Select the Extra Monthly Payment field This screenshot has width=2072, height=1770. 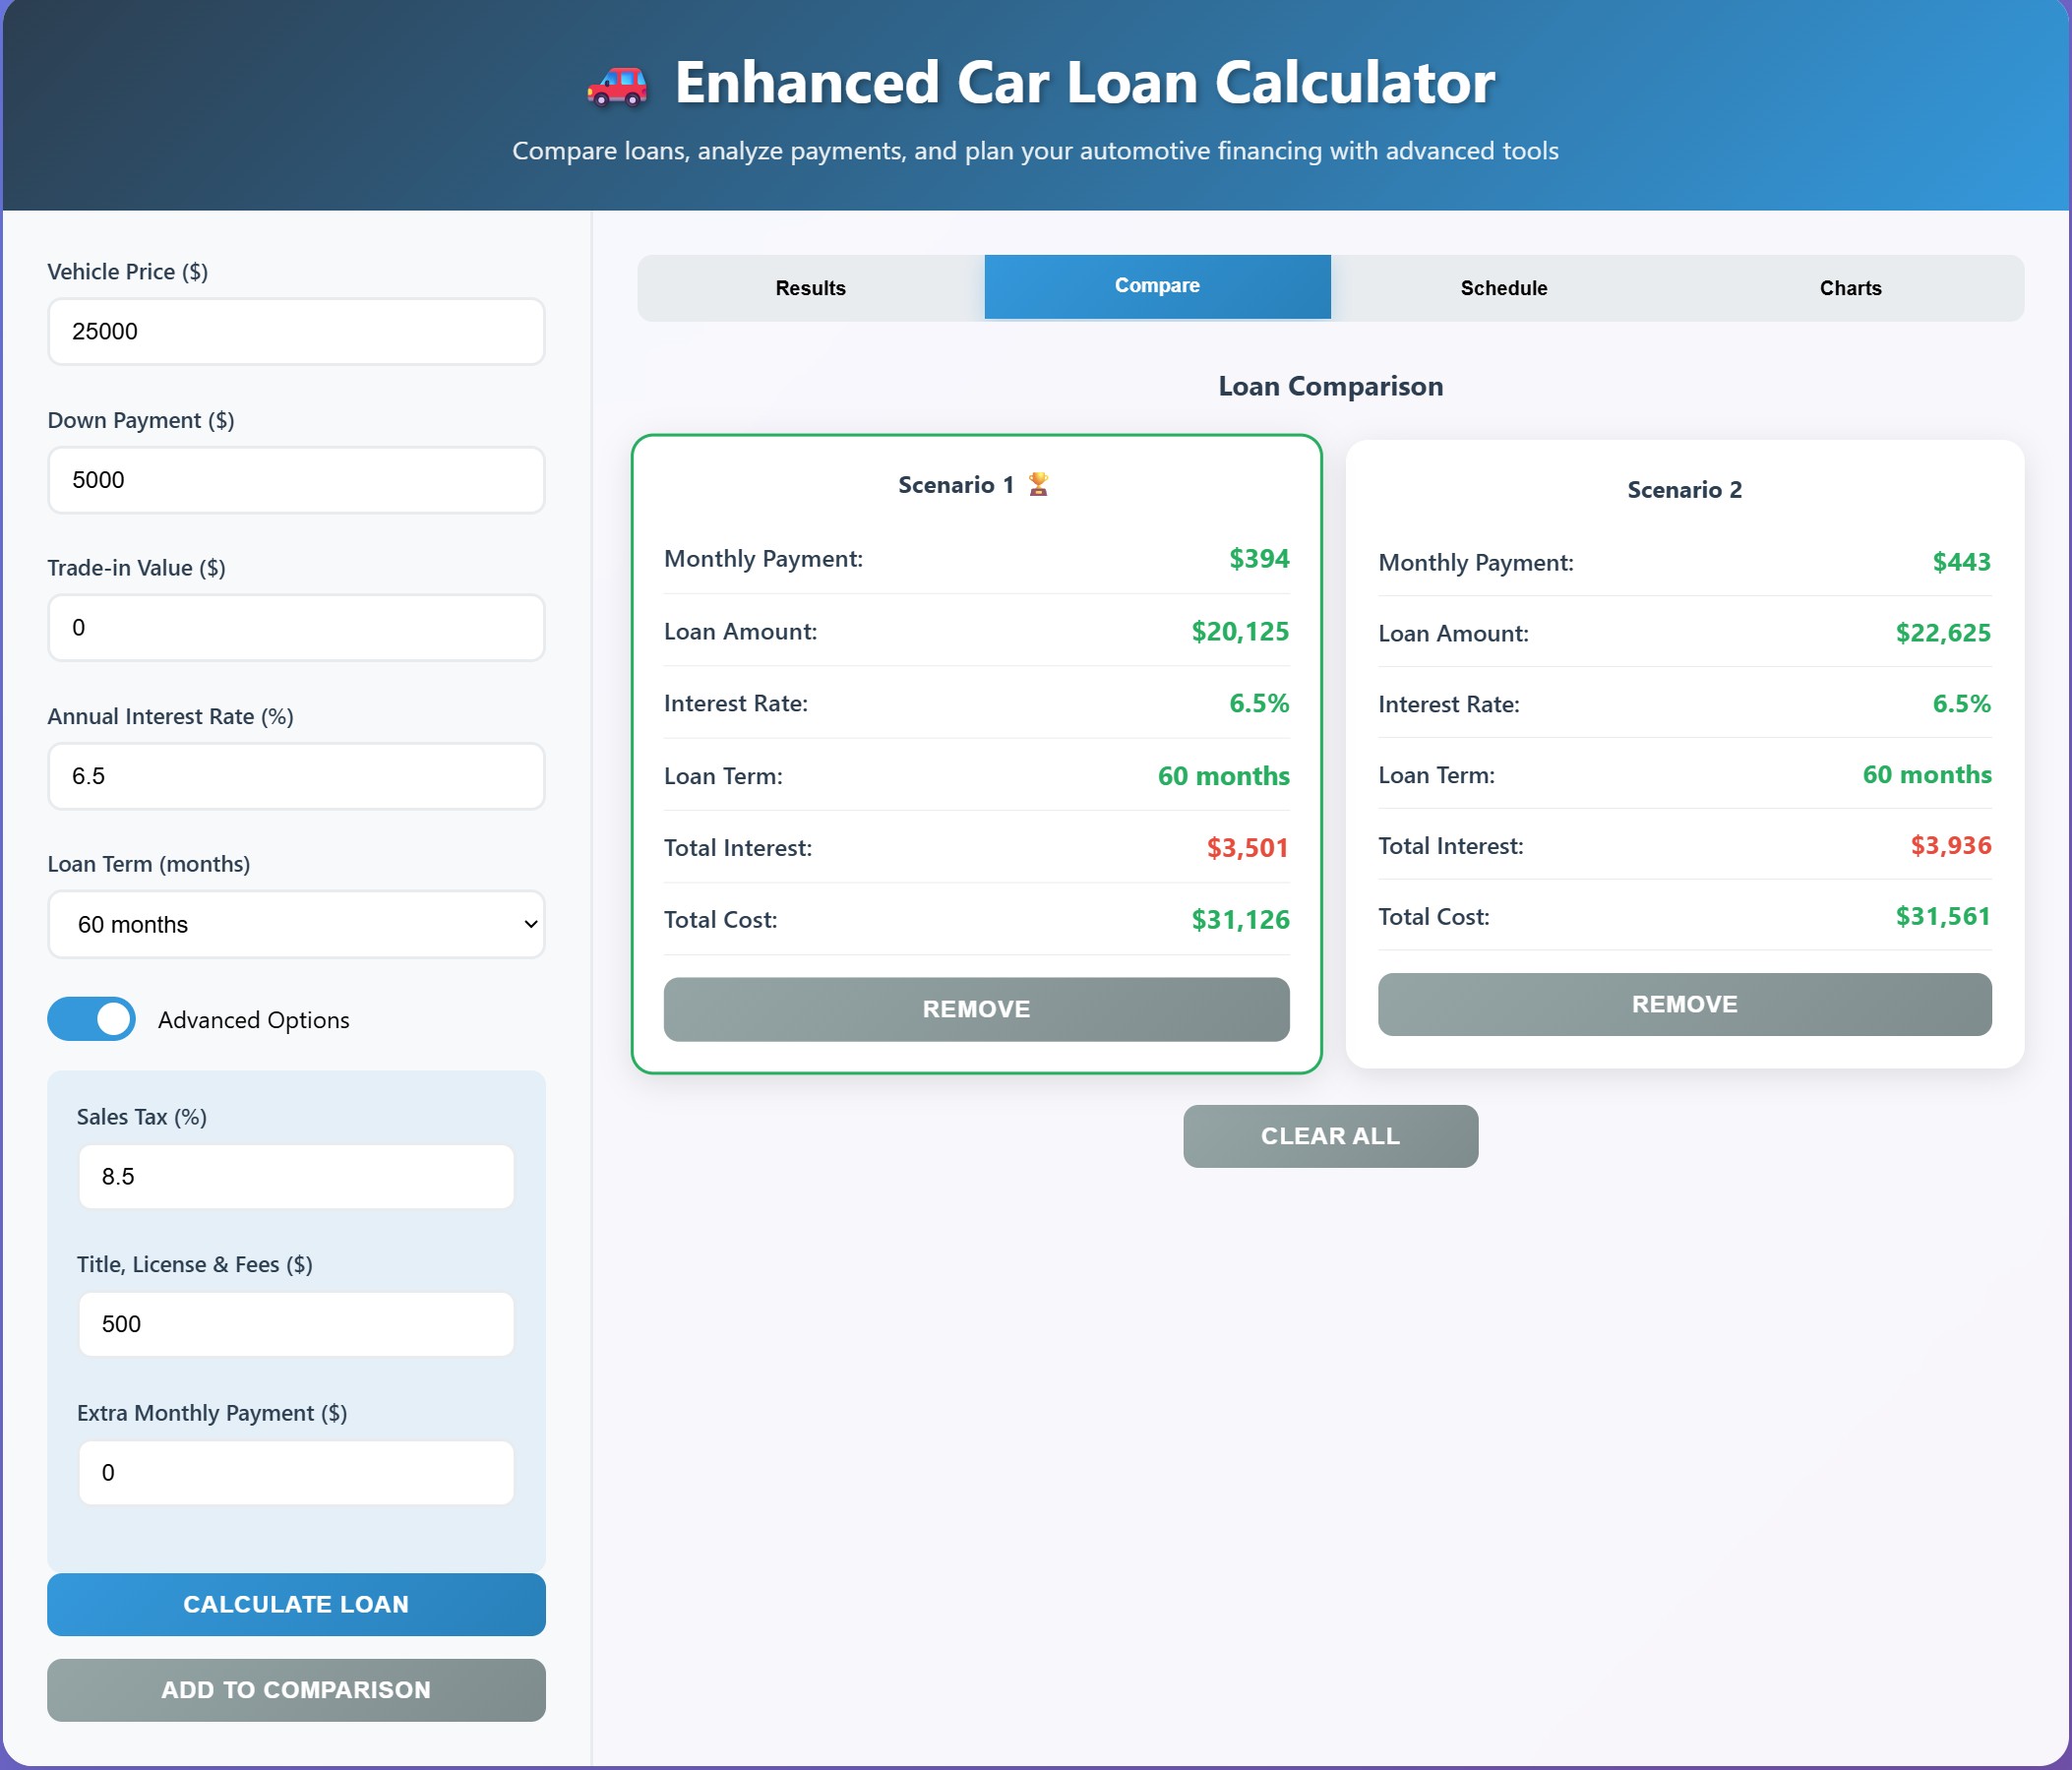[295, 1472]
